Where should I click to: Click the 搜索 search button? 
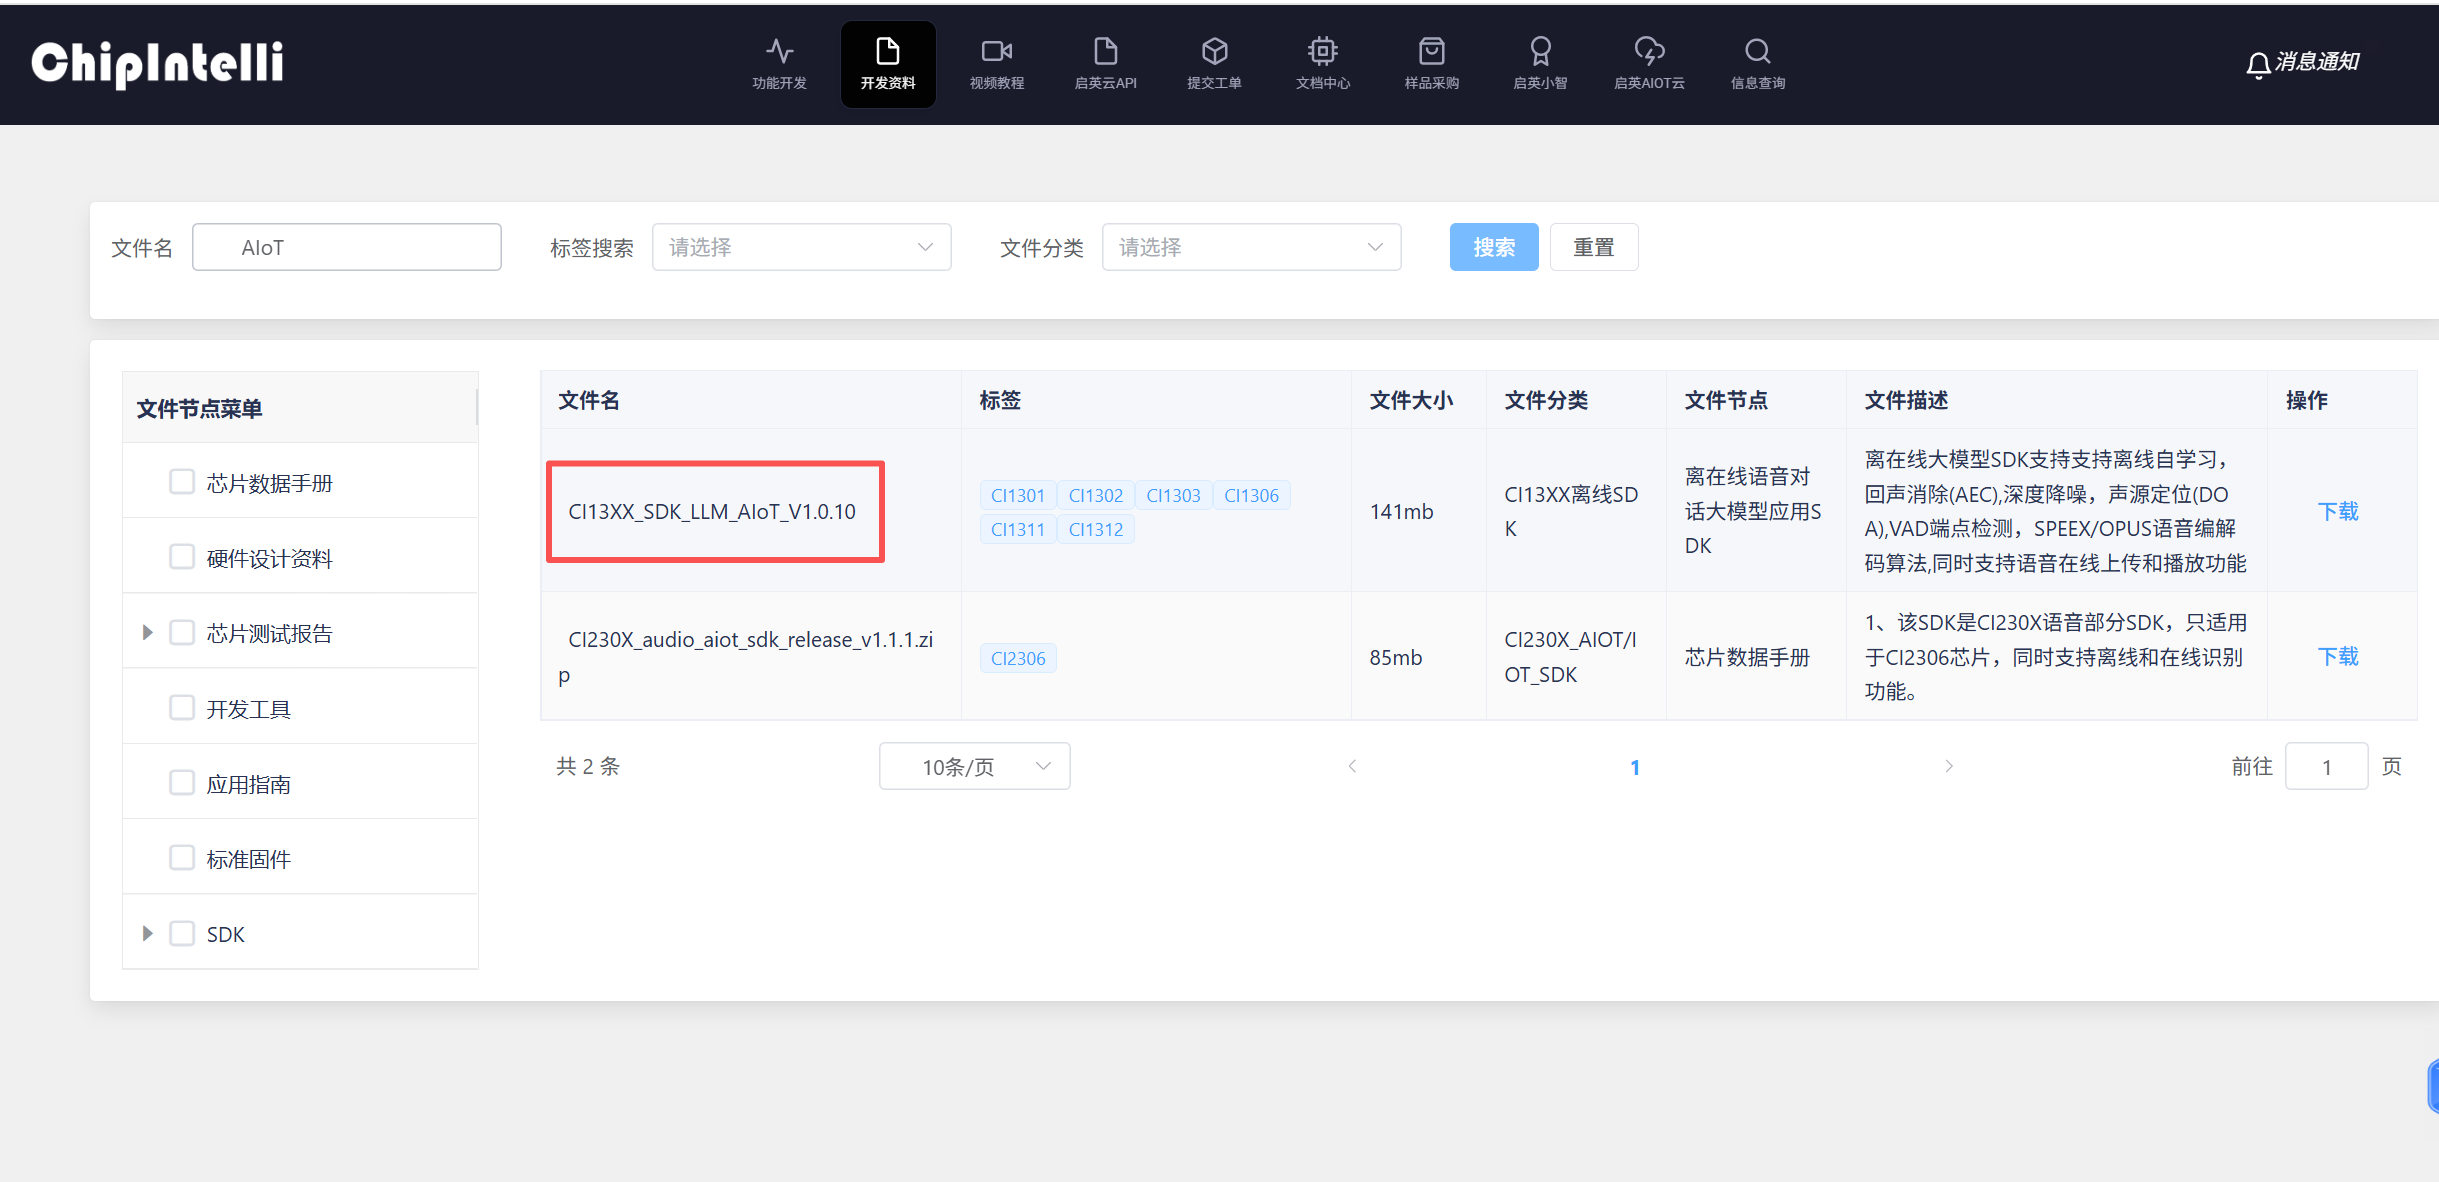click(1493, 247)
